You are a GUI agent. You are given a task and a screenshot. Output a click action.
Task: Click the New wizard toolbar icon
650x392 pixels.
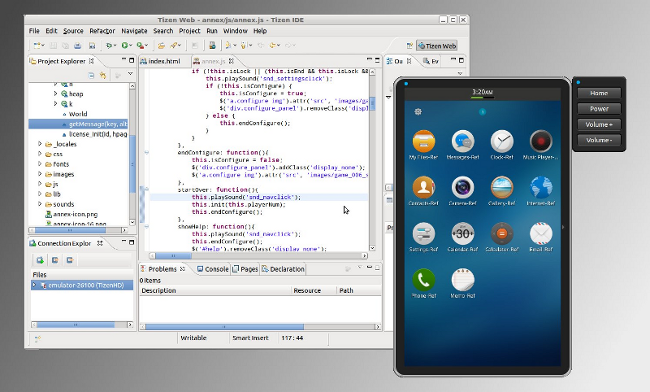38,46
